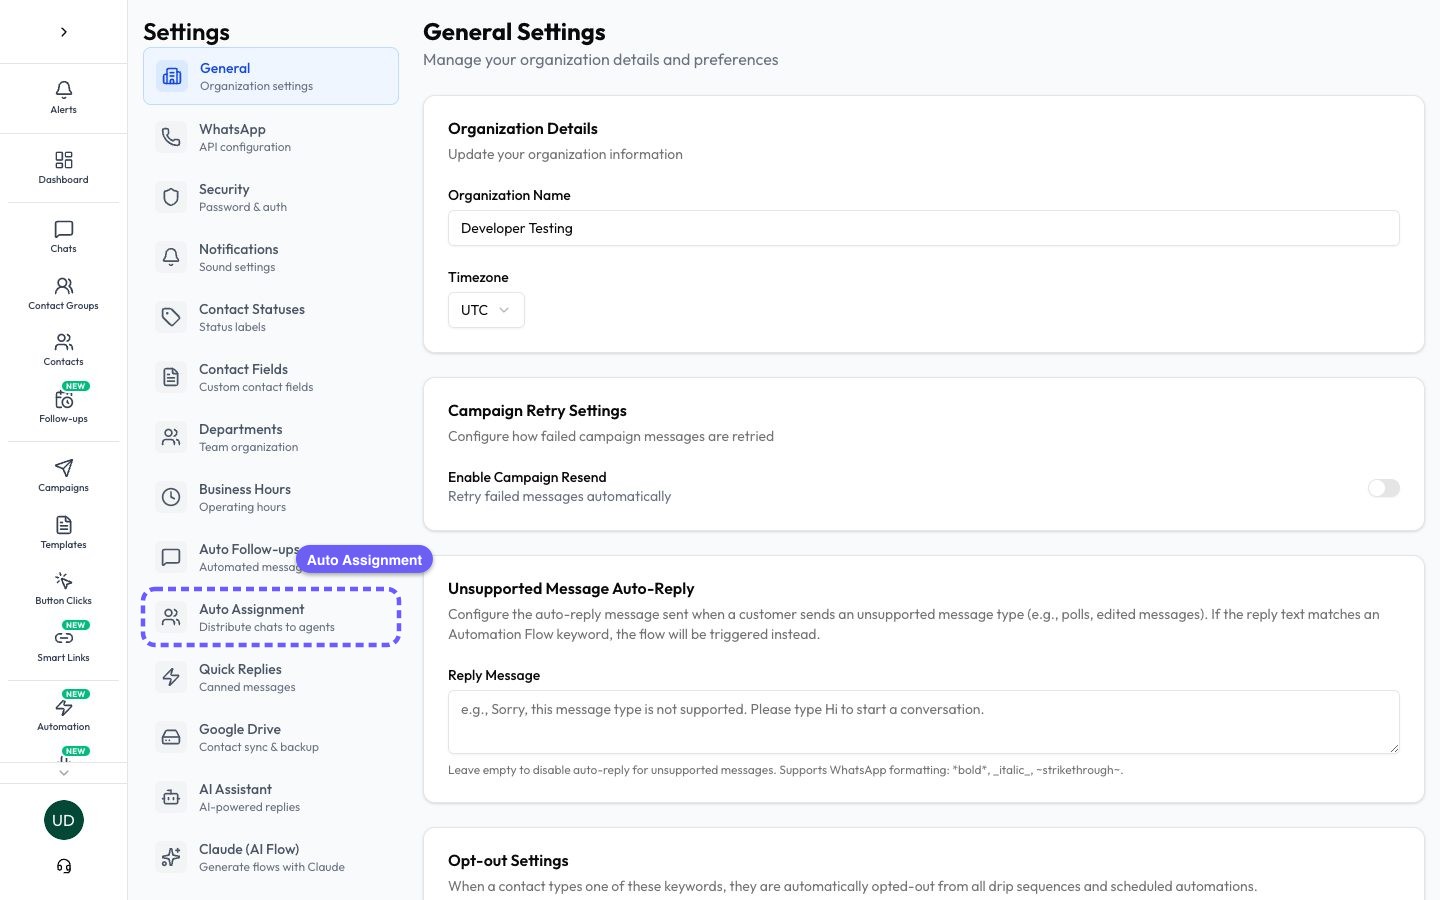Show more sidebar items with down chevron

pyautogui.click(x=63, y=772)
